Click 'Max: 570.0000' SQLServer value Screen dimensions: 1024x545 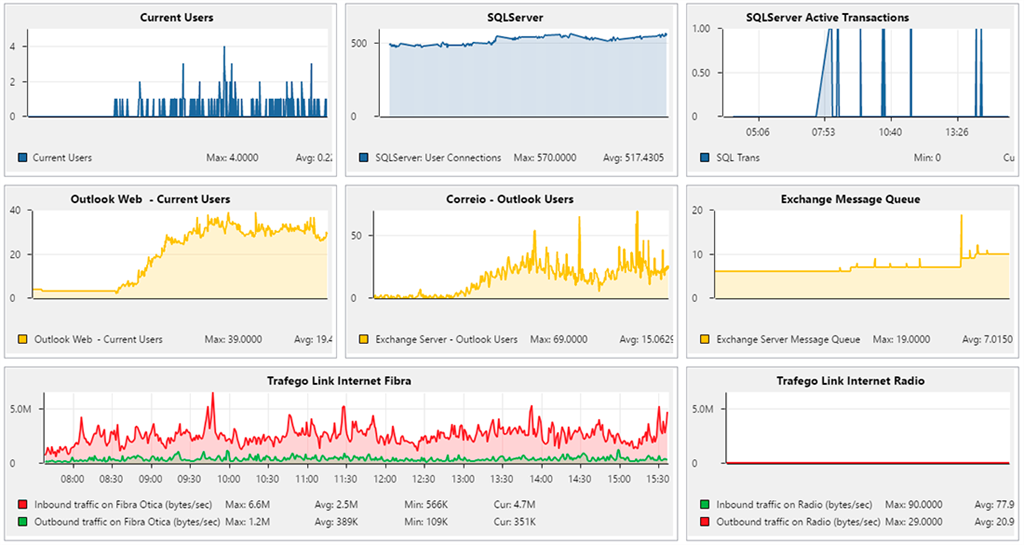(x=545, y=157)
